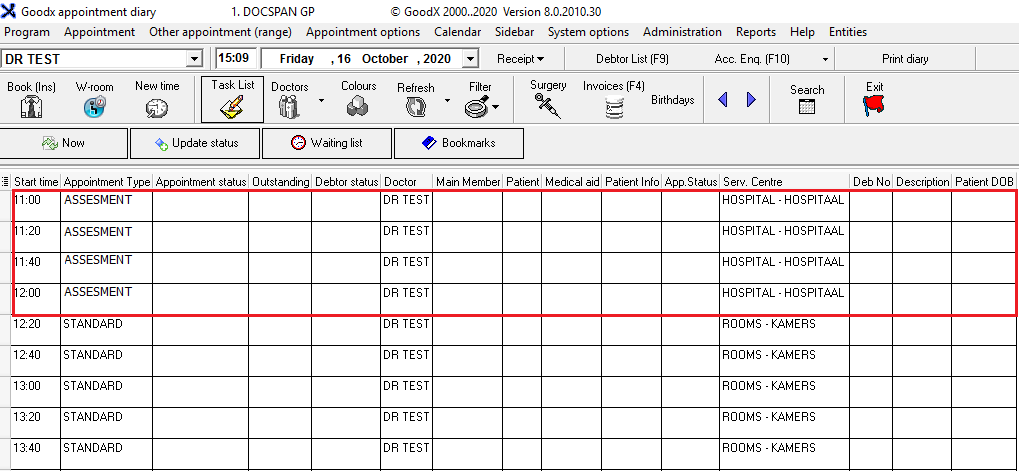Viewport: 1019px width, 471px height.
Task: Expand dropdown arrow after Acc. Enq. (F10)
Action: [825, 59]
